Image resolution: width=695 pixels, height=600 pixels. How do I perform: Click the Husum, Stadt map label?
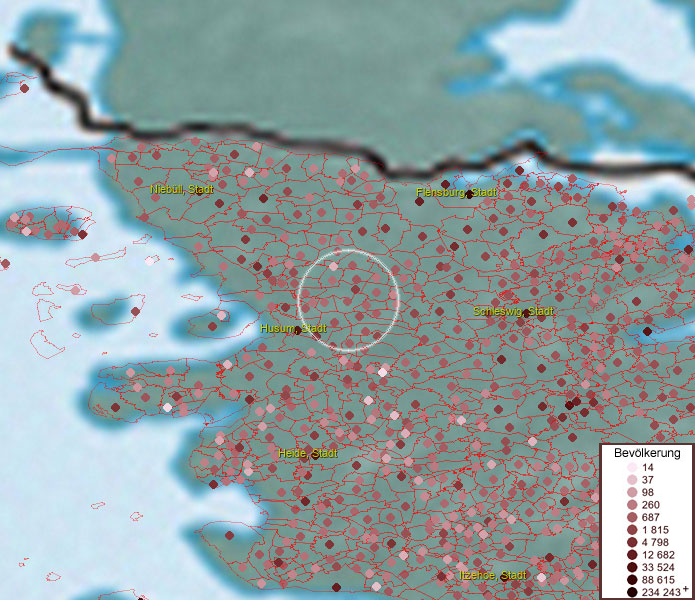point(293,328)
